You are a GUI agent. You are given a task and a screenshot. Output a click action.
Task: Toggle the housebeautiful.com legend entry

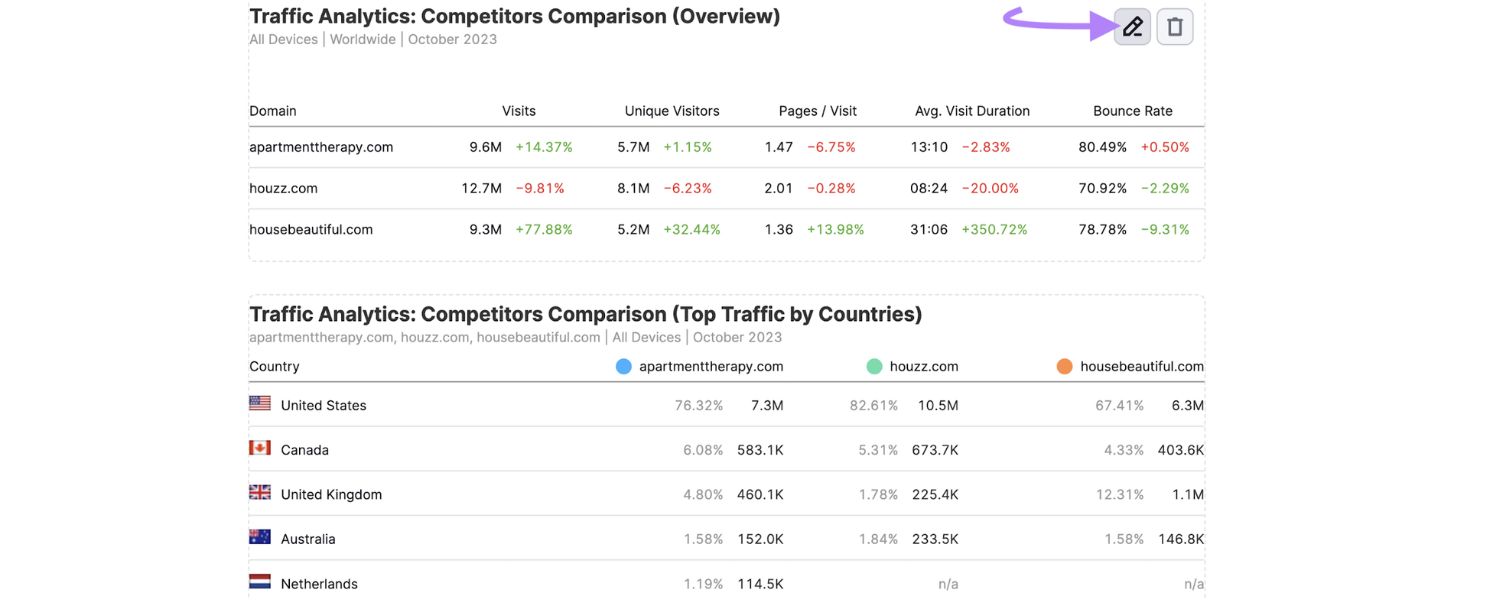(x=1142, y=365)
